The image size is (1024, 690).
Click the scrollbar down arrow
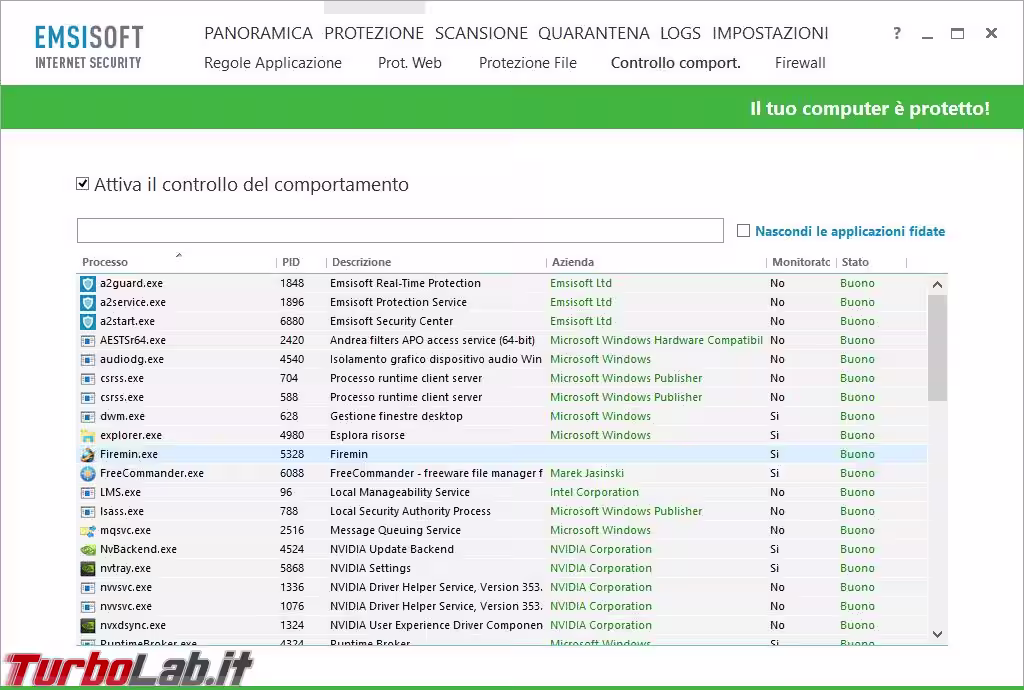coord(937,634)
